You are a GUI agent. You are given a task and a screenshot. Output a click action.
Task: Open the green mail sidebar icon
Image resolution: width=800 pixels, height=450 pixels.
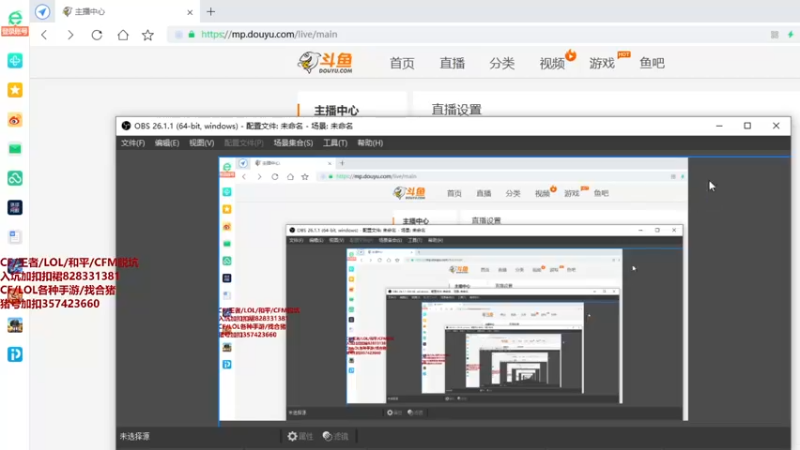tap(15, 149)
